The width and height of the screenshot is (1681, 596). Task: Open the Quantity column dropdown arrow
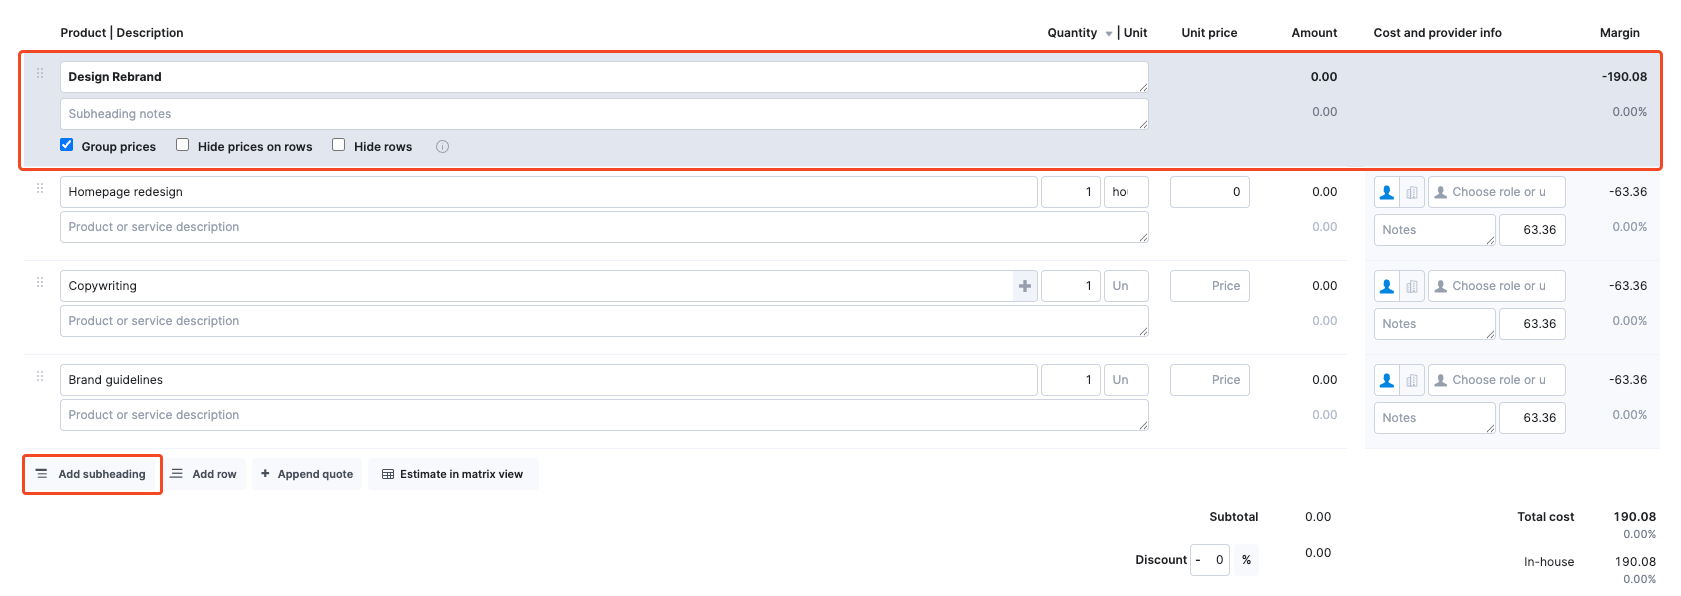coord(1108,34)
